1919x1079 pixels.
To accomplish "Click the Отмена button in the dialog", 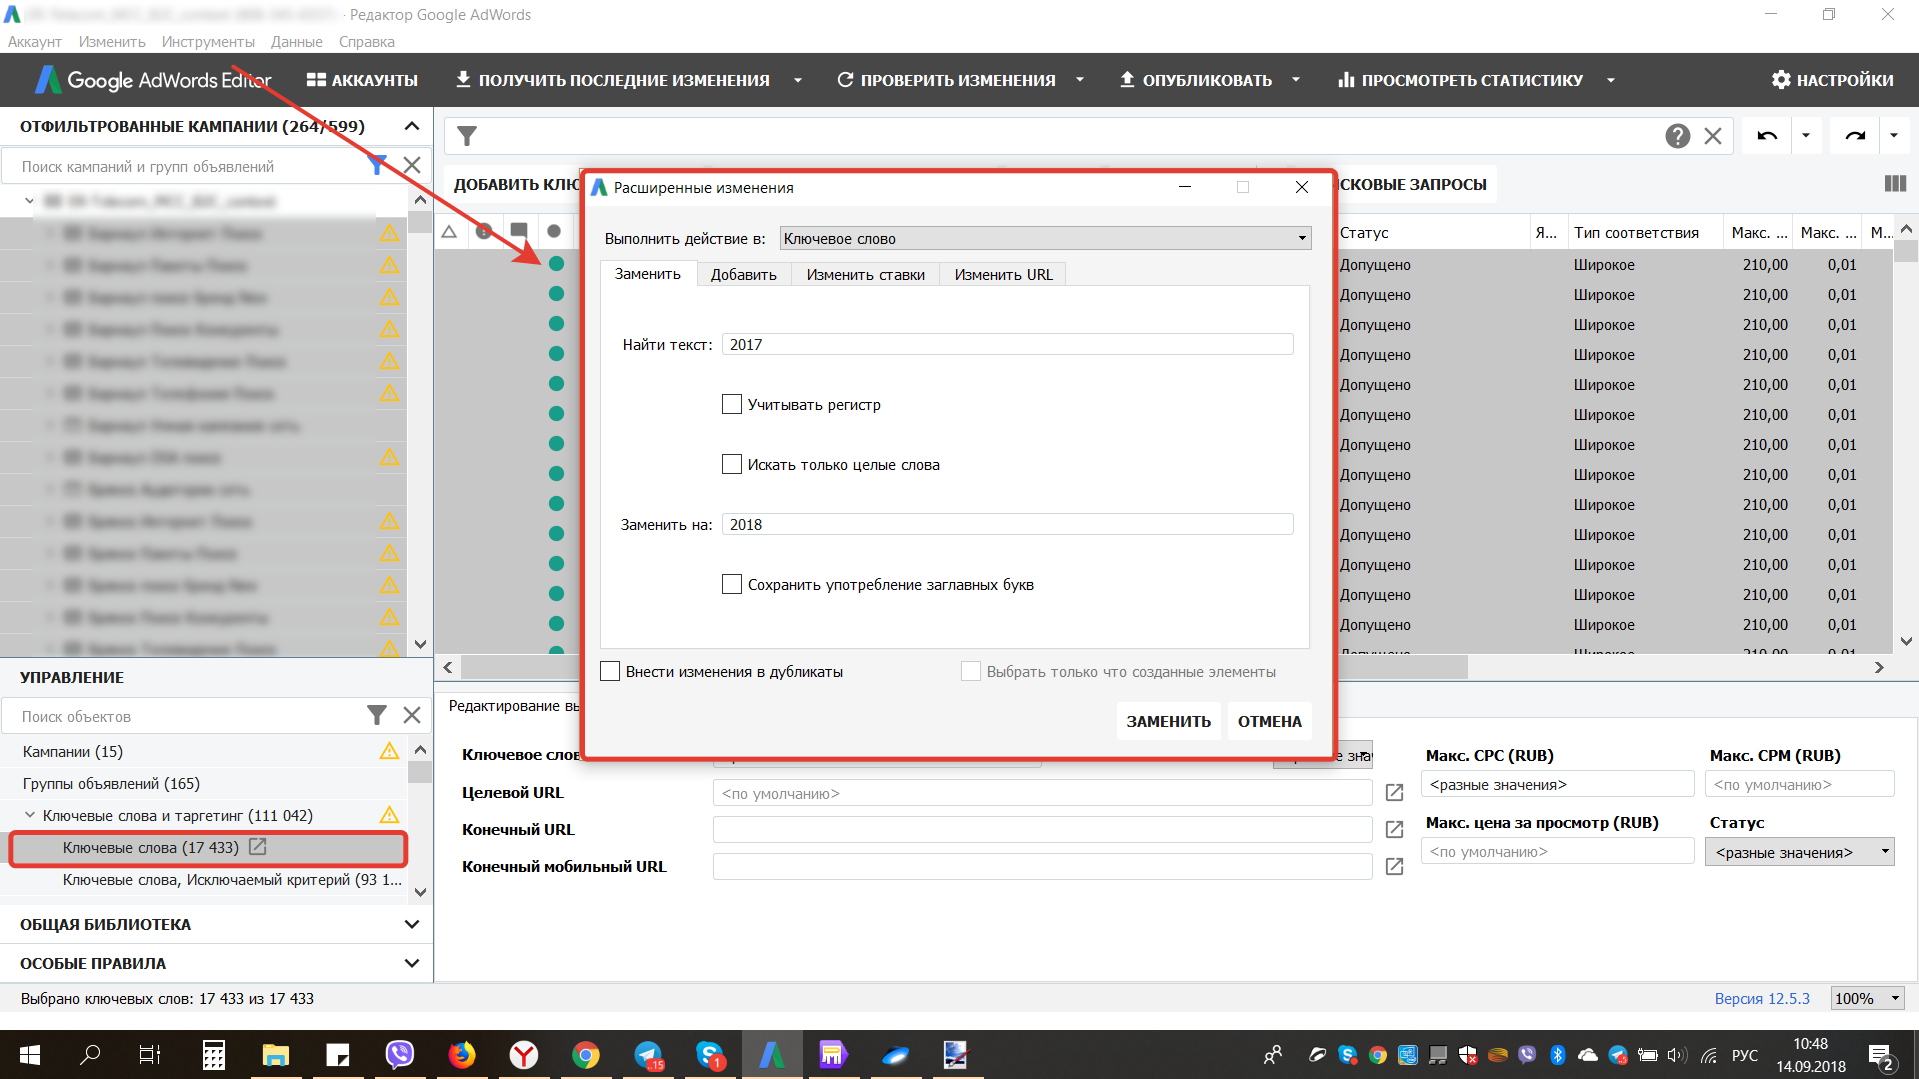I will pyautogui.click(x=1270, y=721).
